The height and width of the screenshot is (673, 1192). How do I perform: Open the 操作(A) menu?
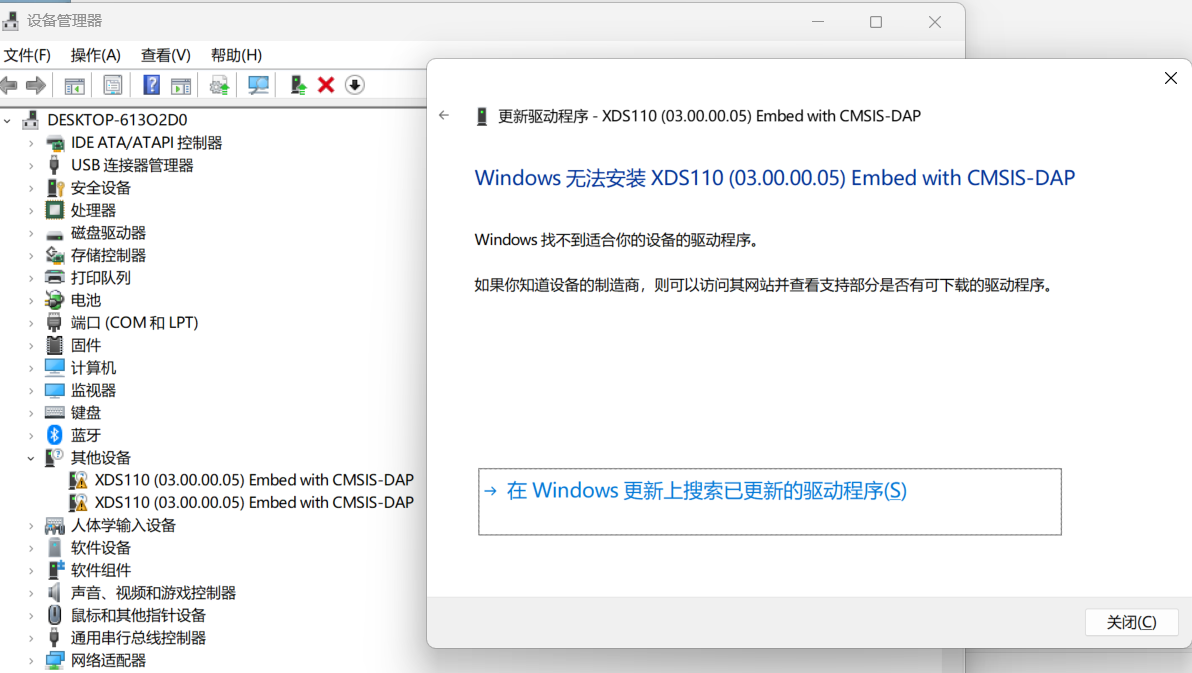(96, 55)
